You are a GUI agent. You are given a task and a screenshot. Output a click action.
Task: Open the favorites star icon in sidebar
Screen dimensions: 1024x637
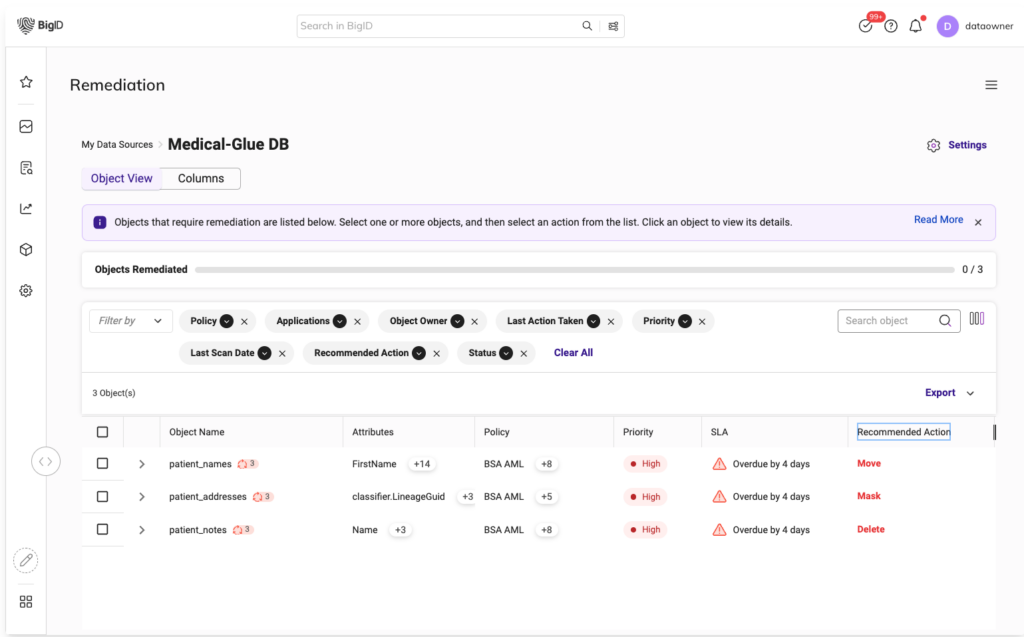[x=26, y=82]
